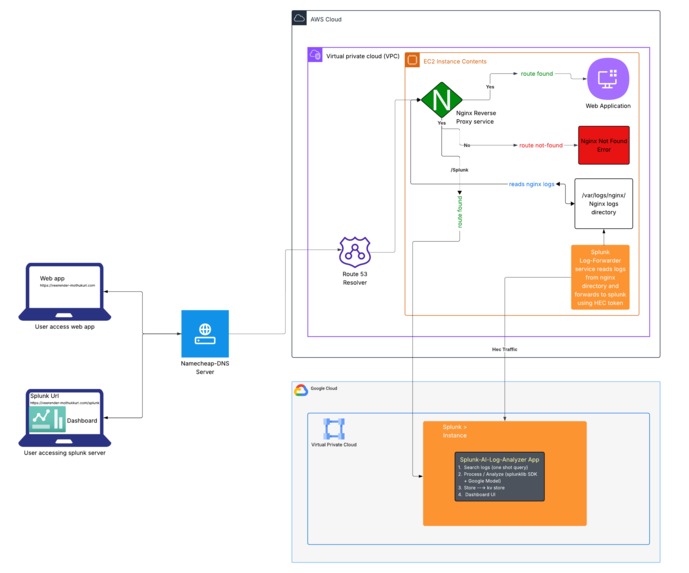
Task: Click the Splunk URL link on laptop screen
Action: pyautogui.click(x=65, y=403)
